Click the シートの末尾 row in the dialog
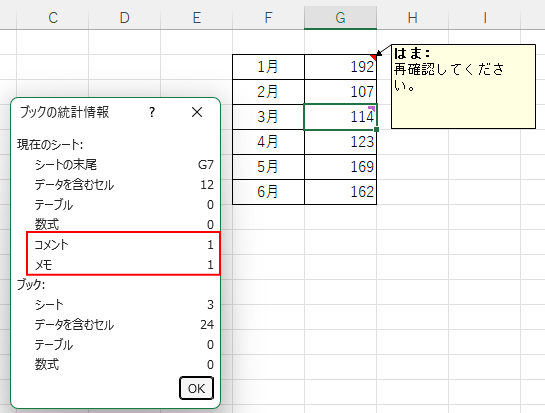 point(124,165)
